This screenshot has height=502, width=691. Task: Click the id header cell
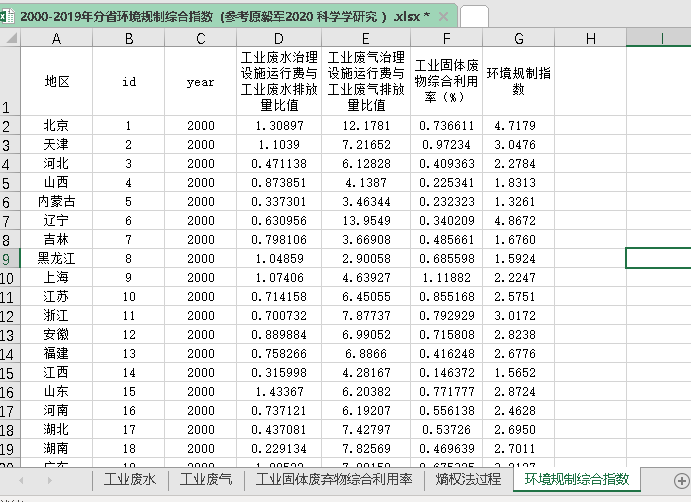click(129, 81)
